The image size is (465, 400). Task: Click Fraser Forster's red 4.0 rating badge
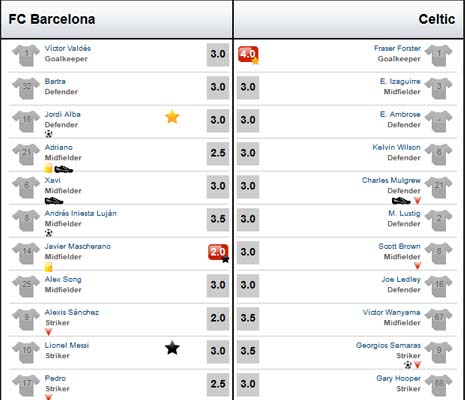pos(248,54)
